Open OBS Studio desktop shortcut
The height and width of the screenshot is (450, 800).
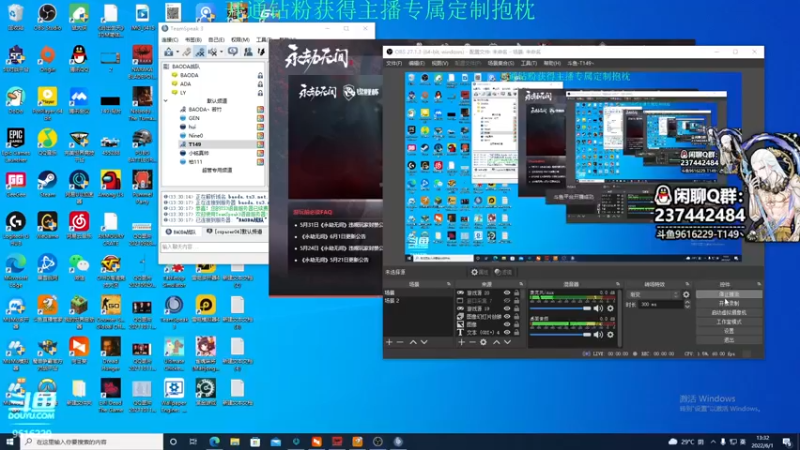pyautogui.click(x=47, y=17)
